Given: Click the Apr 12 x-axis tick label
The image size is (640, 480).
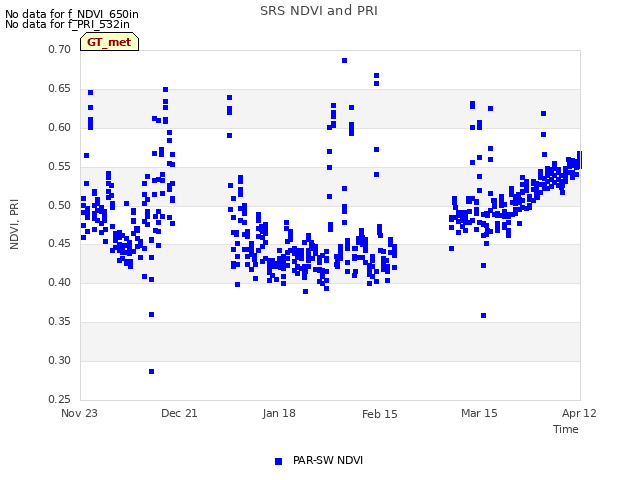Looking at the screenshot, I should click(579, 413).
